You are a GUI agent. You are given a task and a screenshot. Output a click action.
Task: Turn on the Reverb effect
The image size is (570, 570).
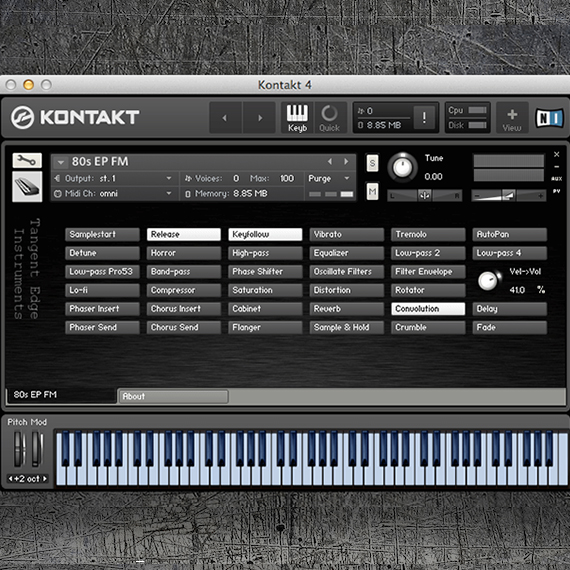(346, 309)
